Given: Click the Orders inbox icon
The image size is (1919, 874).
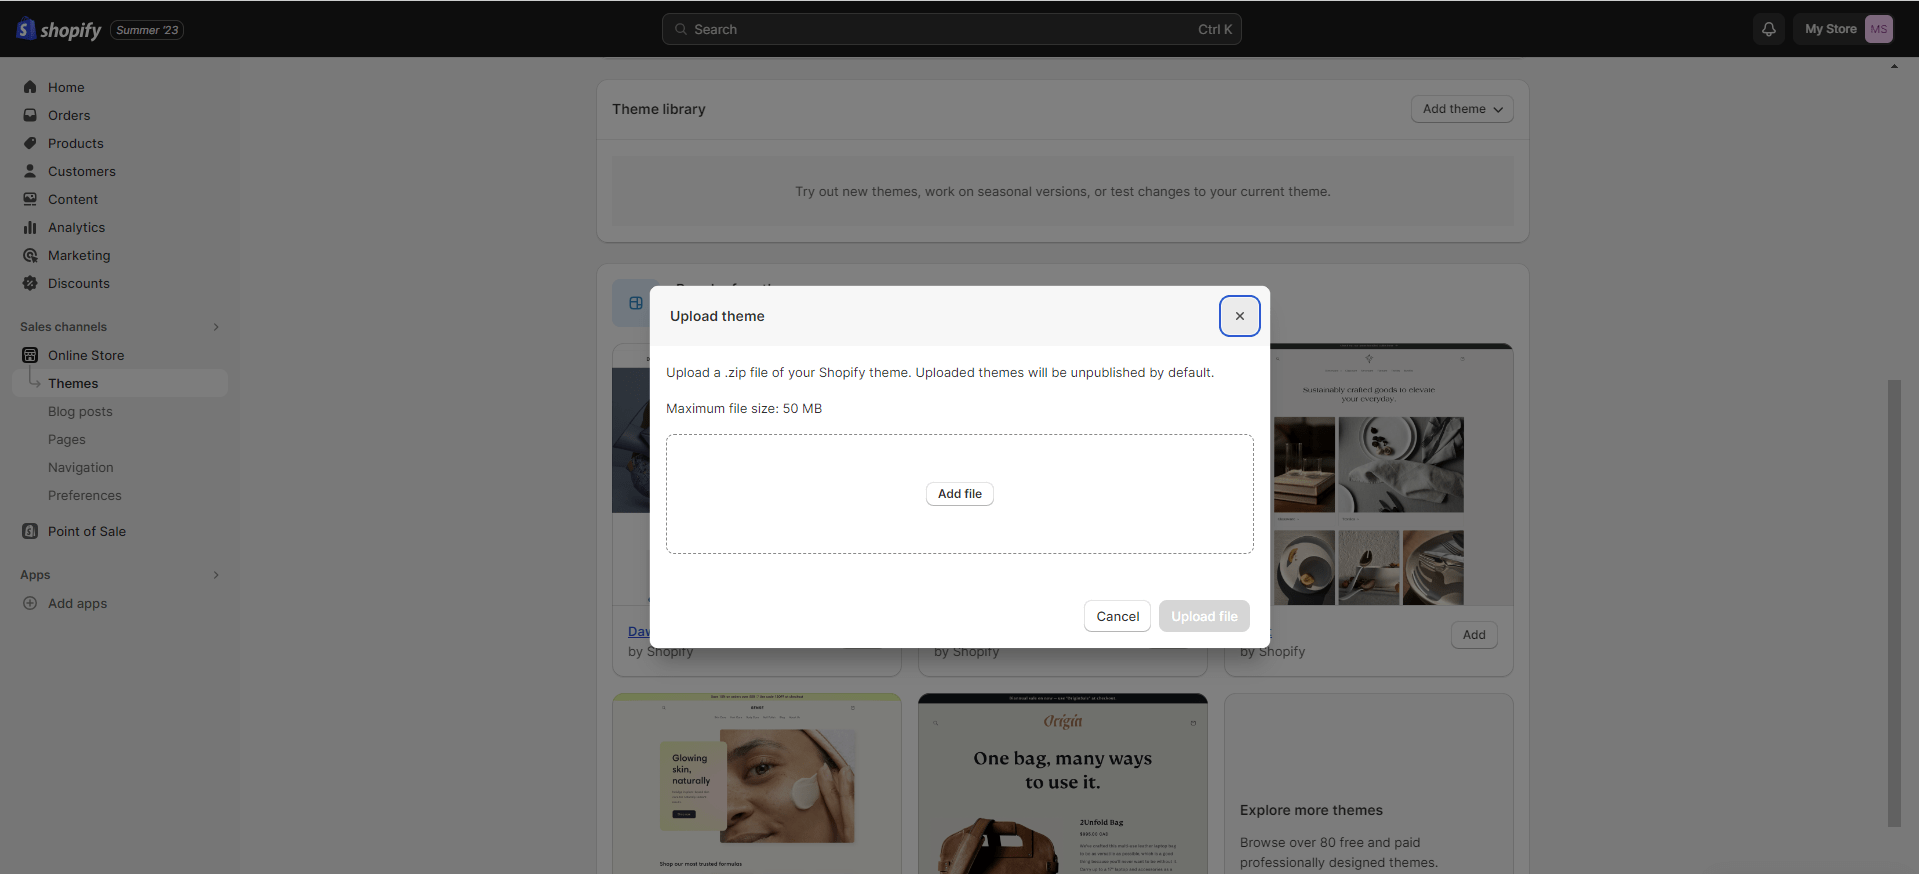Looking at the screenshot, I should point(30,115).
